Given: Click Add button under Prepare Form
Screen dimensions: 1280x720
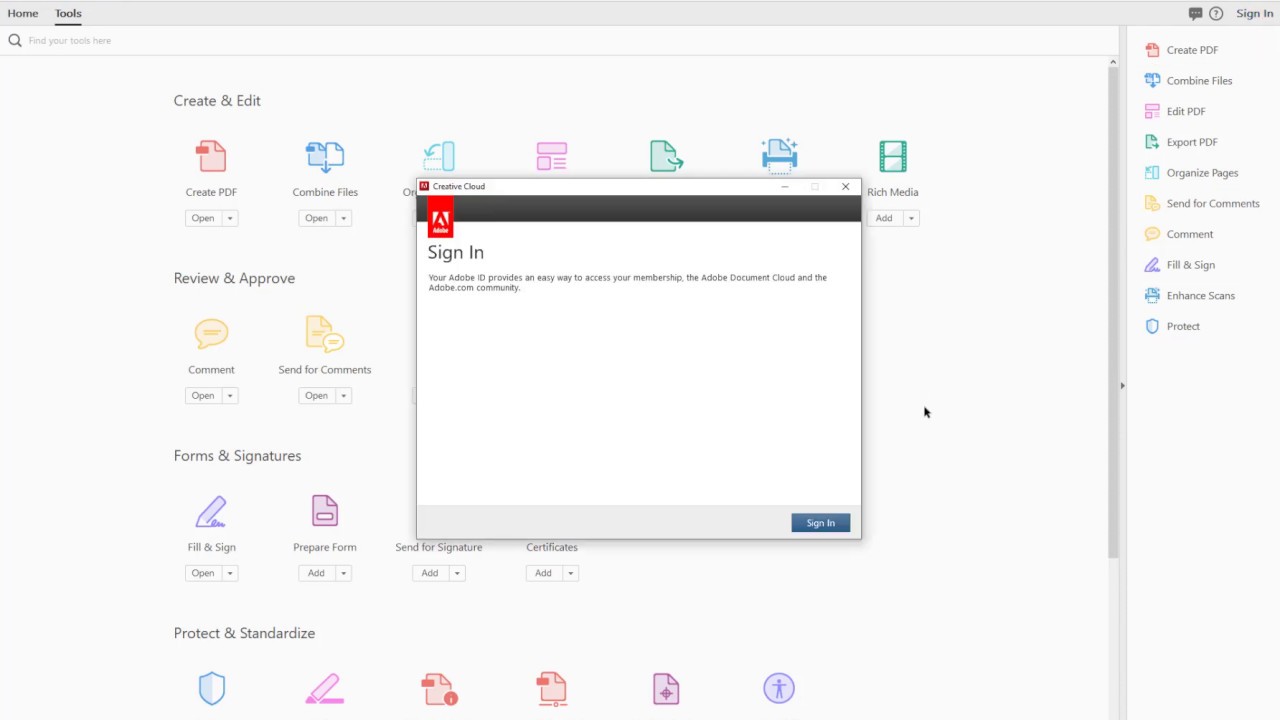Looking at the screenshot, I should pos(316,573).
